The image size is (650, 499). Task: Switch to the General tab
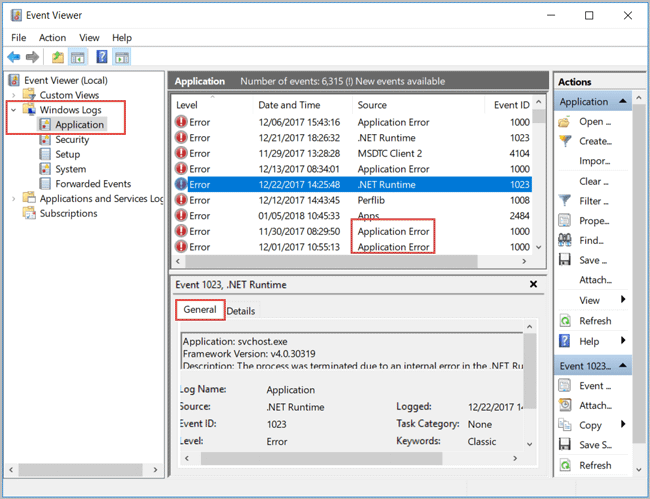(x=200, y=310)
